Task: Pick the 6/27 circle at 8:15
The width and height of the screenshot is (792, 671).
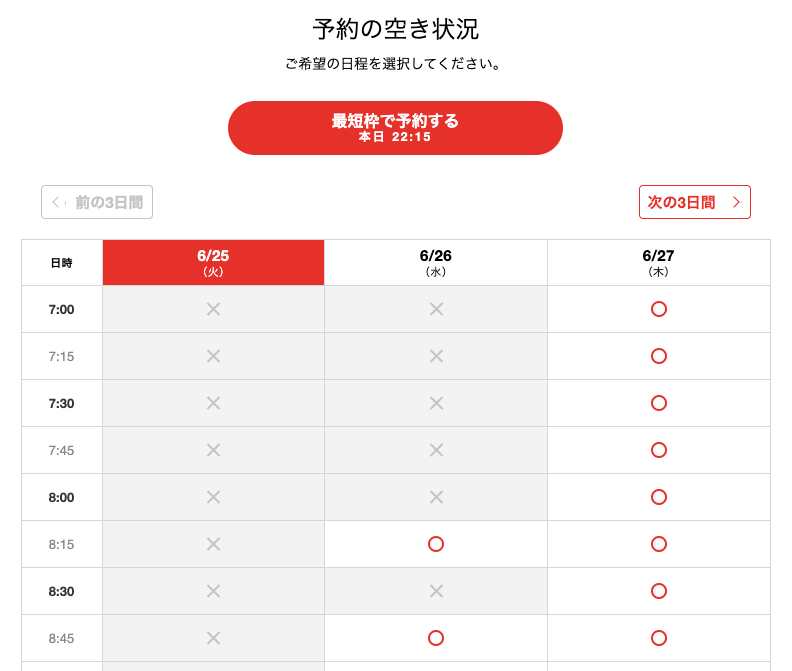Action: click(659, 544)
